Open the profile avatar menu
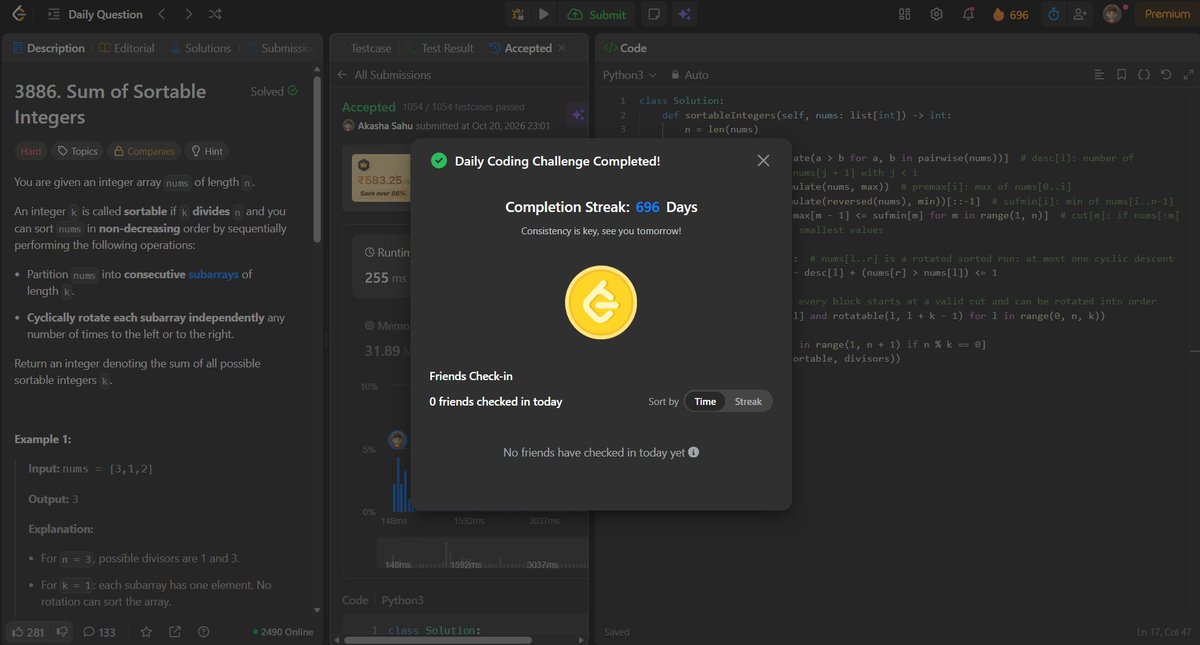Screen dimensions: 1200x645 [1112, 14]
